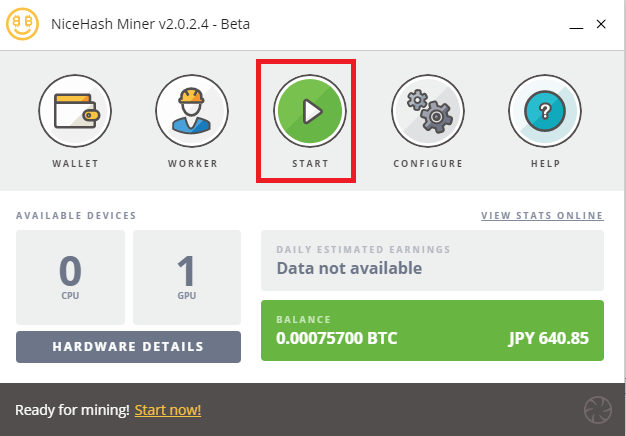Open the Help question mark icon
The width and height of the screenshot is (626, 436).
tap(545, 111)
